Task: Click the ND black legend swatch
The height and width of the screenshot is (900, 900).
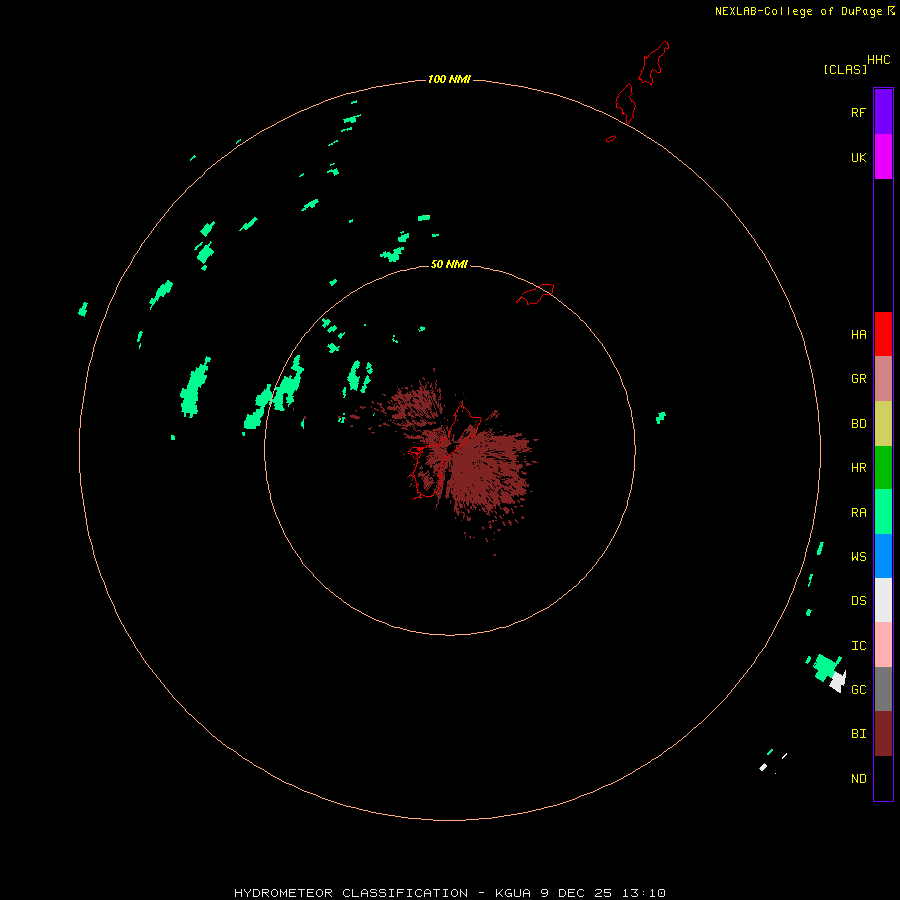Action: tap(883, 778)
